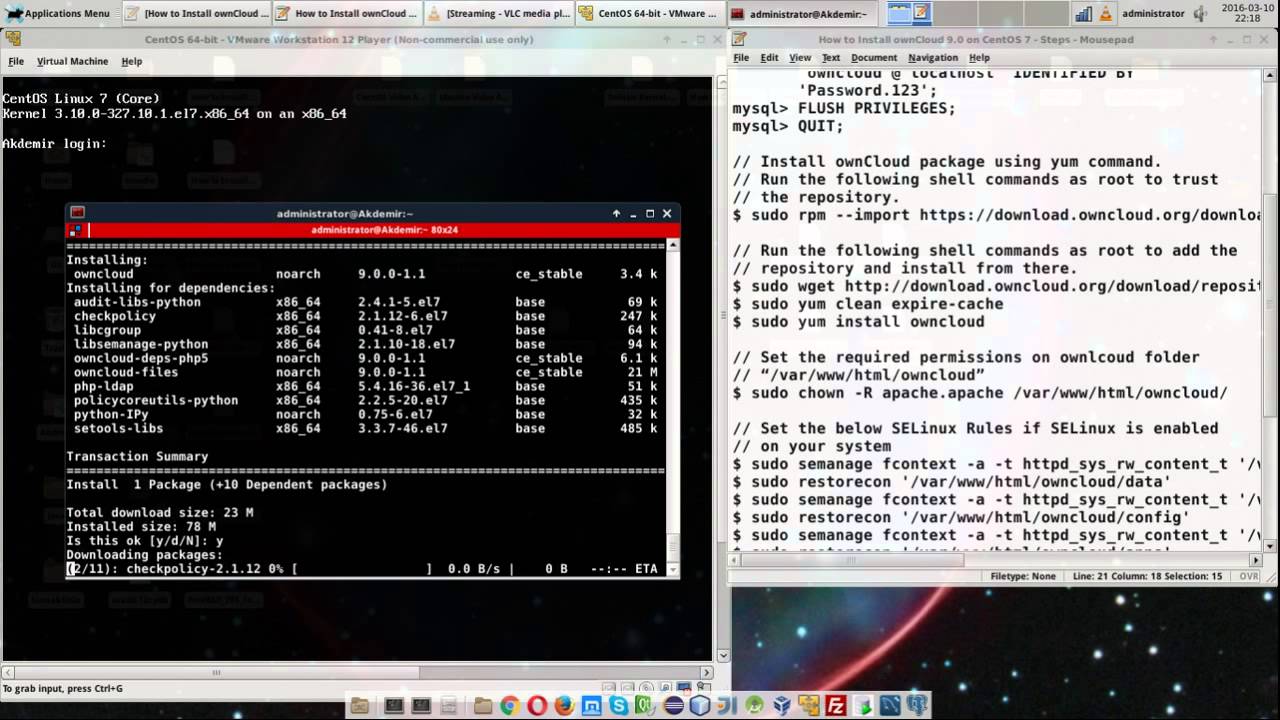Click 'sudo chown -R apache.apache' line
Viewport: 1280px width, 720px height.
pos(980,393)
